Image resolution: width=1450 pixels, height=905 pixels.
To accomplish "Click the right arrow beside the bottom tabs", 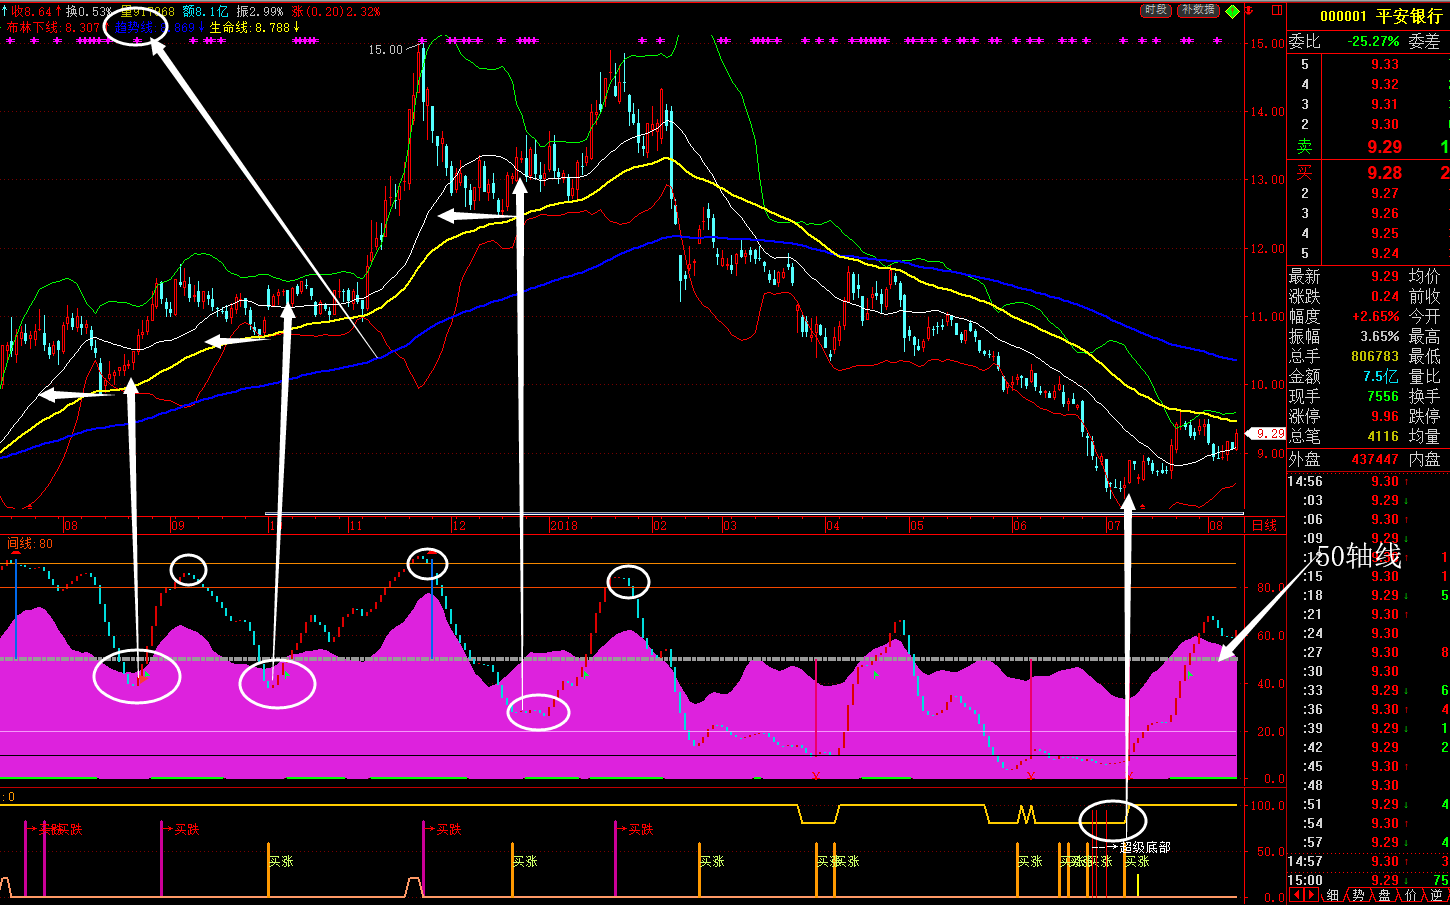I will click(x=1311, y=895).
